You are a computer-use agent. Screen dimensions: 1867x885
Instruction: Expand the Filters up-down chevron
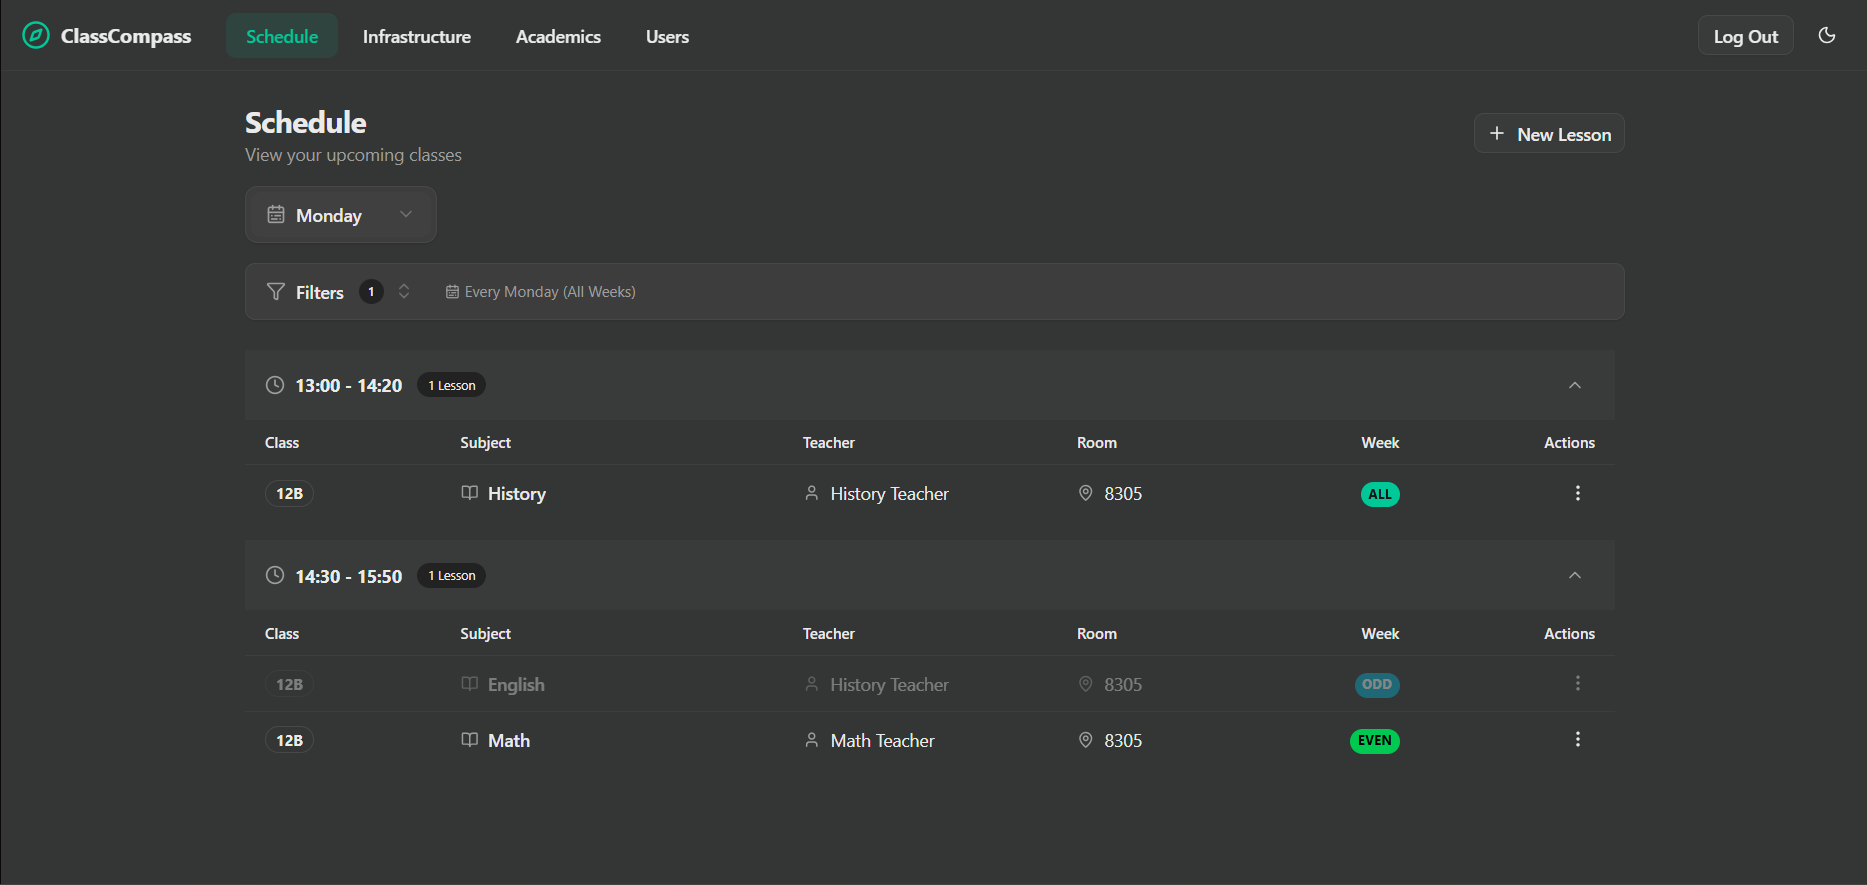404,292
